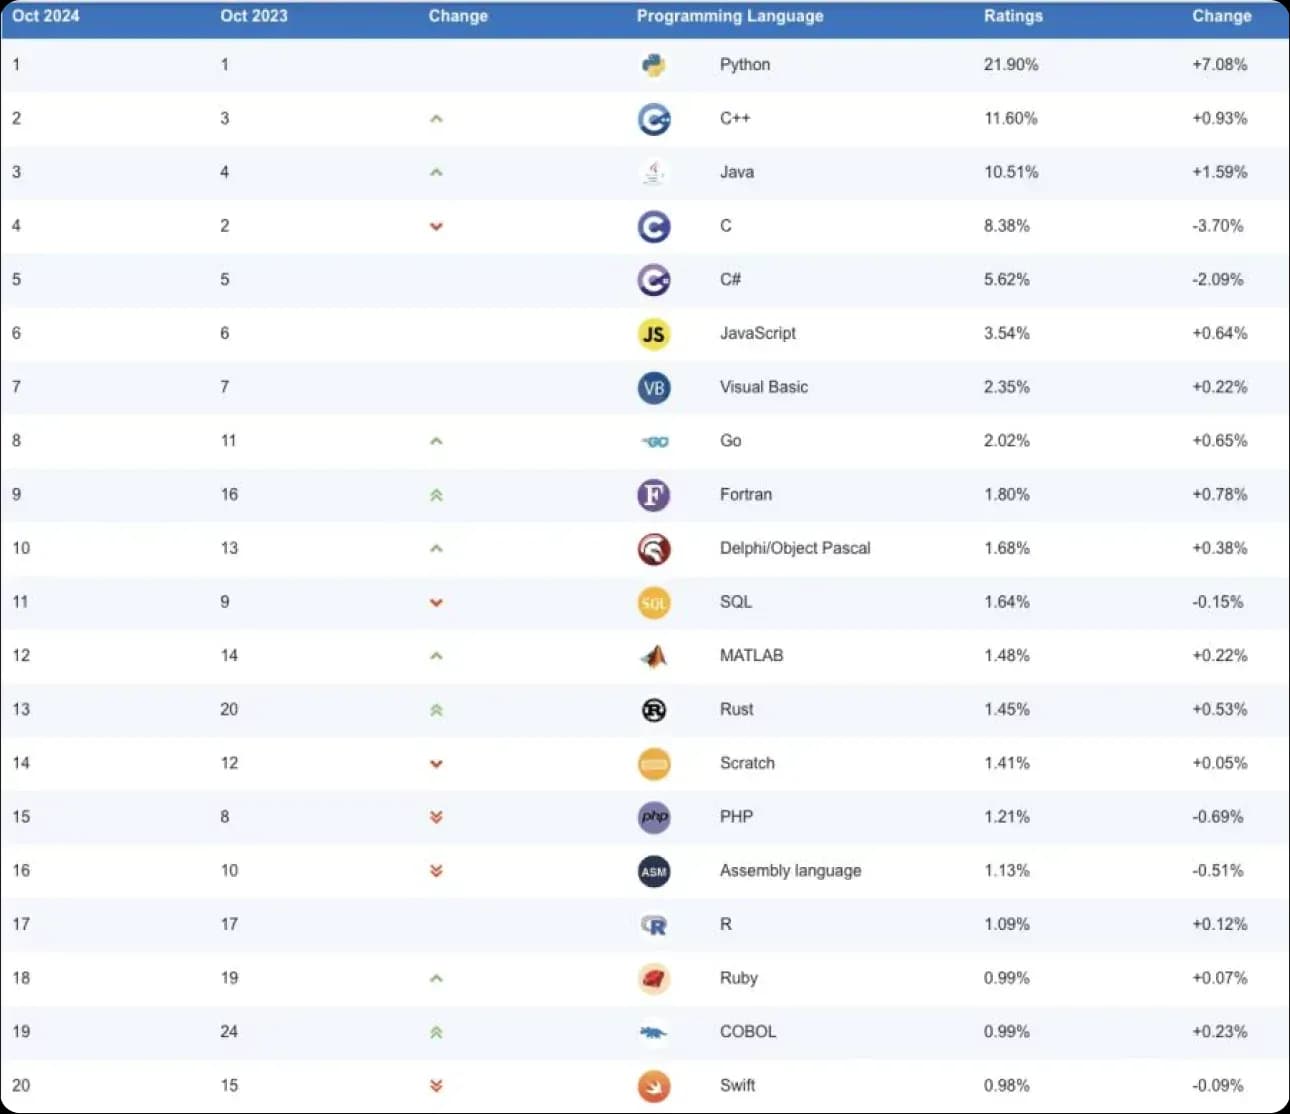Click the green up arrow beside C++
Image resolution: width=1290 pixels, height=1114 pixels.
[436, 119]
